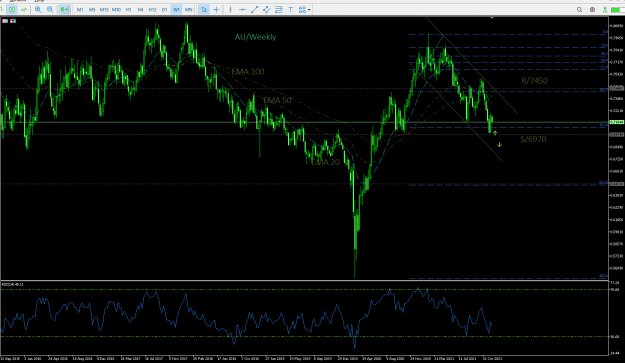Viewport: 625px width, 363px height.
Task: Click the RSI indicator label
Action: point(13,284)
